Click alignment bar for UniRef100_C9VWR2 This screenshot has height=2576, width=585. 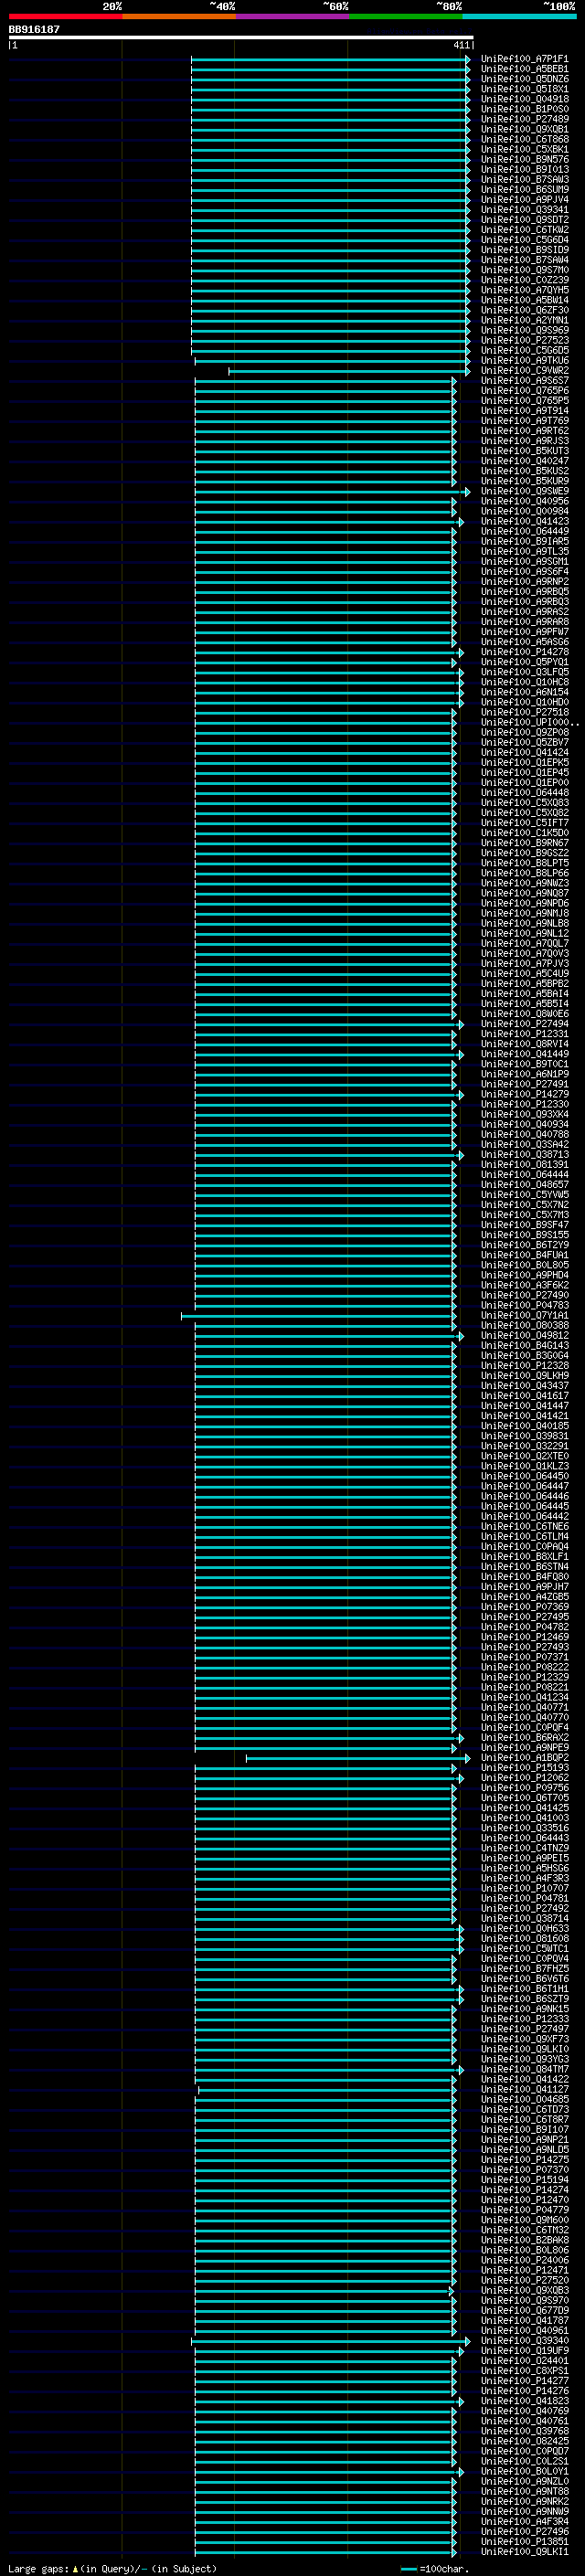click(349, 371)
